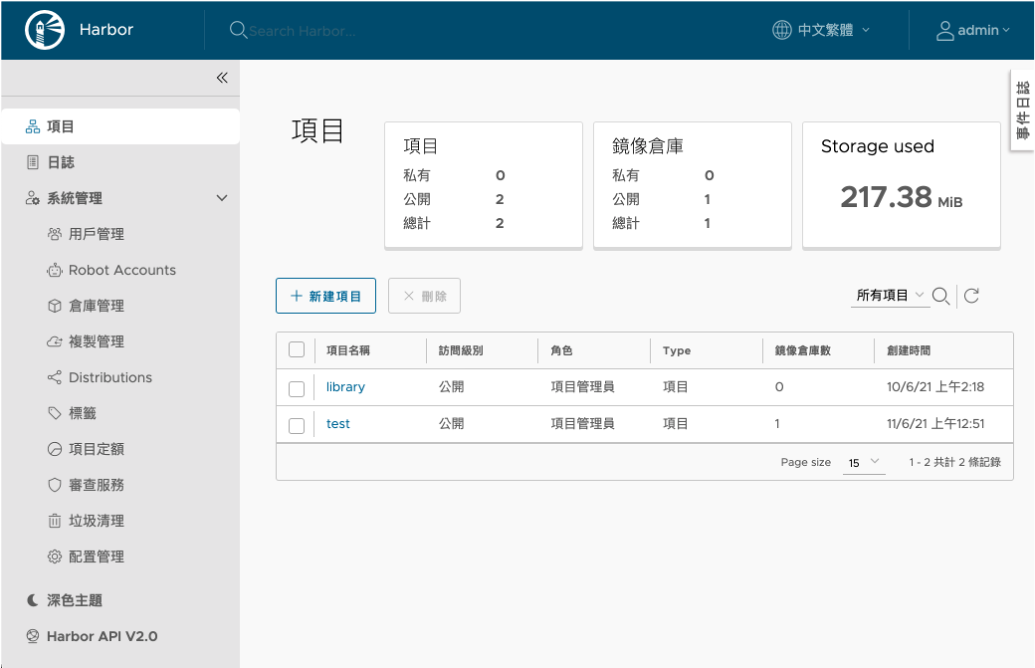The image size is (1035, 668).
Task: Switch to 深色主題 dark theme
Action: [74, 600]
